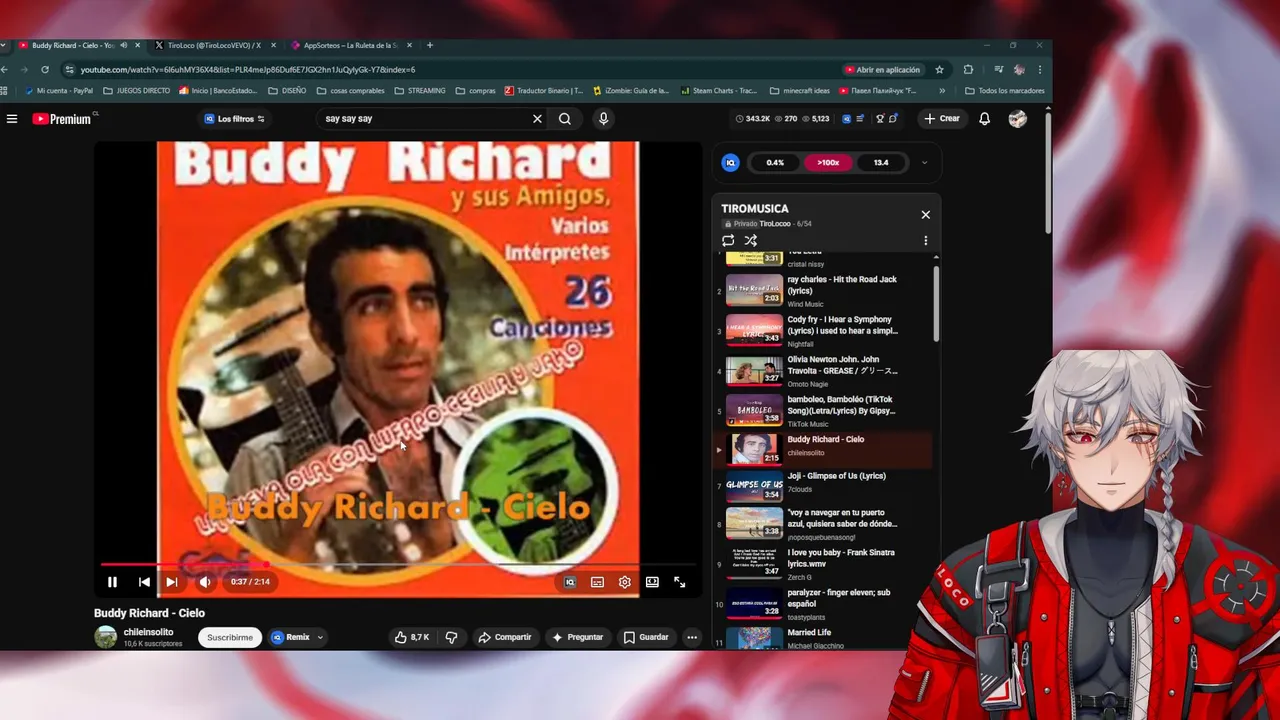Click the vidIQ icon in player controls
The width and height of the screenshot is (1280, 720).
tap(570, 582)
